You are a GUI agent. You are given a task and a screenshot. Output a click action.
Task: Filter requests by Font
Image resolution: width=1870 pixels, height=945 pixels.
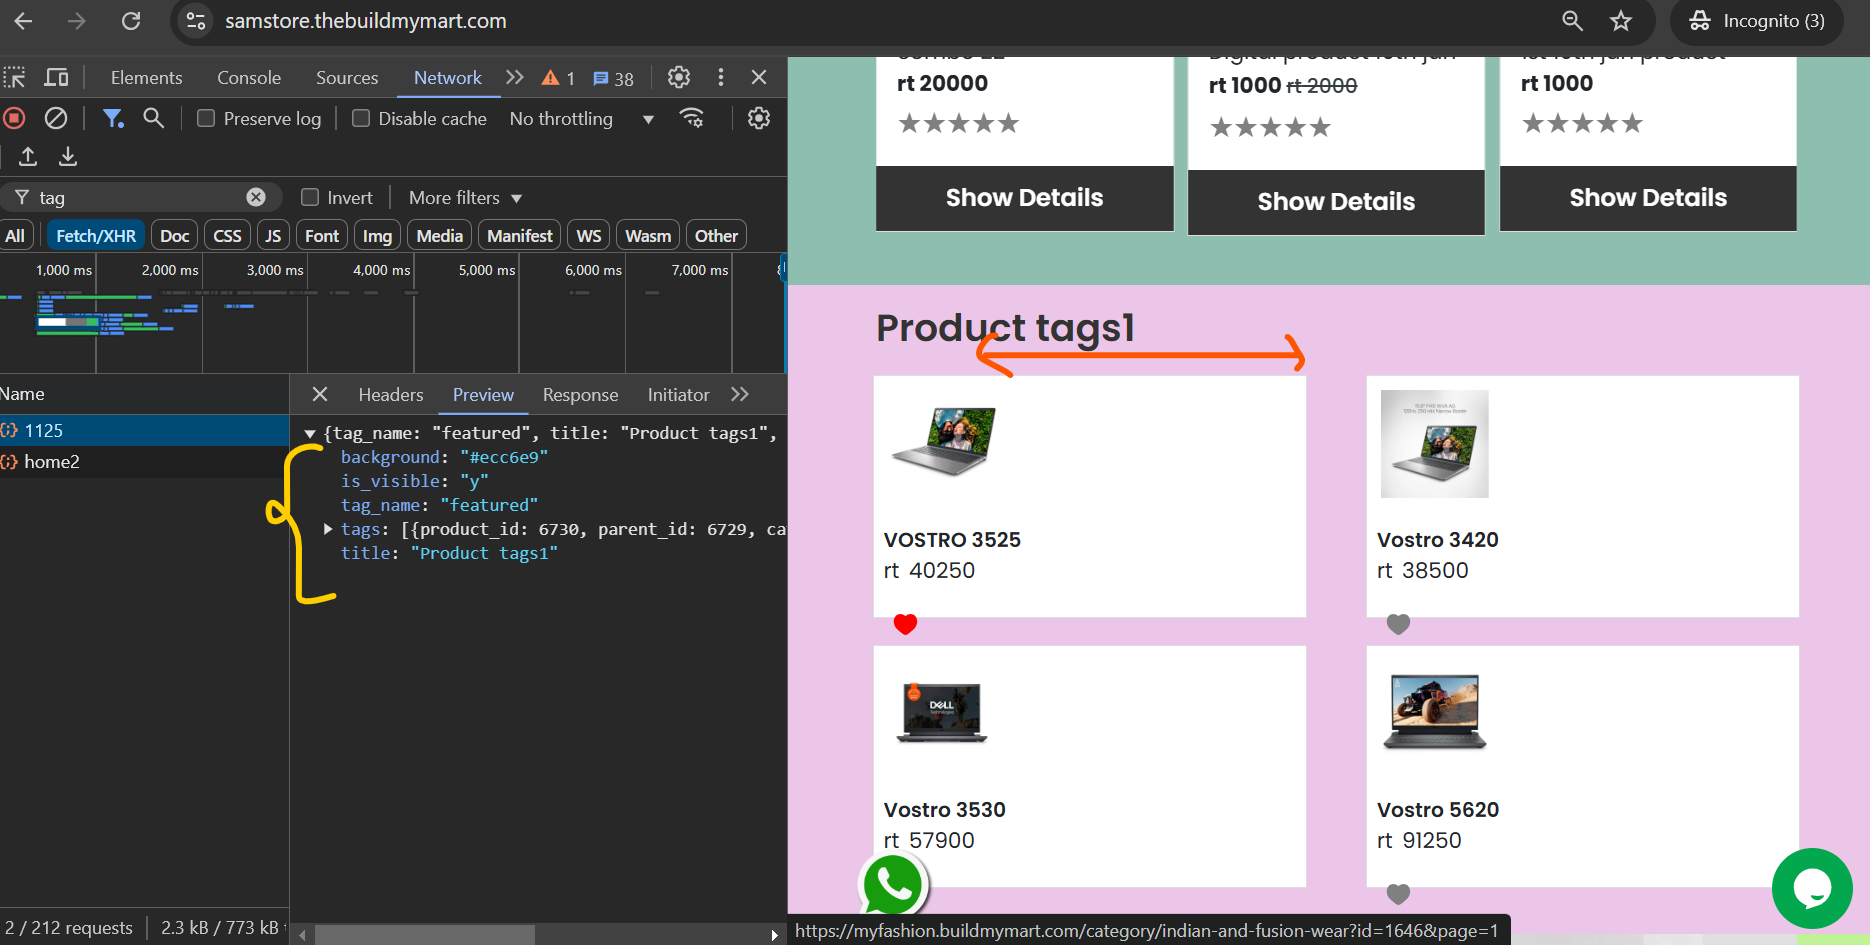pyautogui.click(x=322, y=236)
